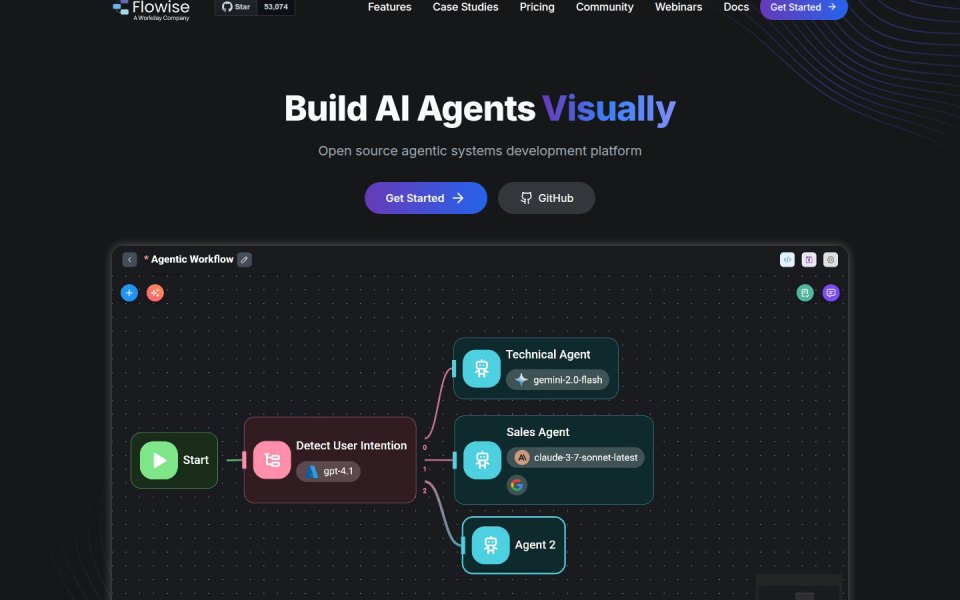Image resolution: width=960 pixels, height=600 pixels.
Task: Open the Community menu item
Action: pos(604,7)
